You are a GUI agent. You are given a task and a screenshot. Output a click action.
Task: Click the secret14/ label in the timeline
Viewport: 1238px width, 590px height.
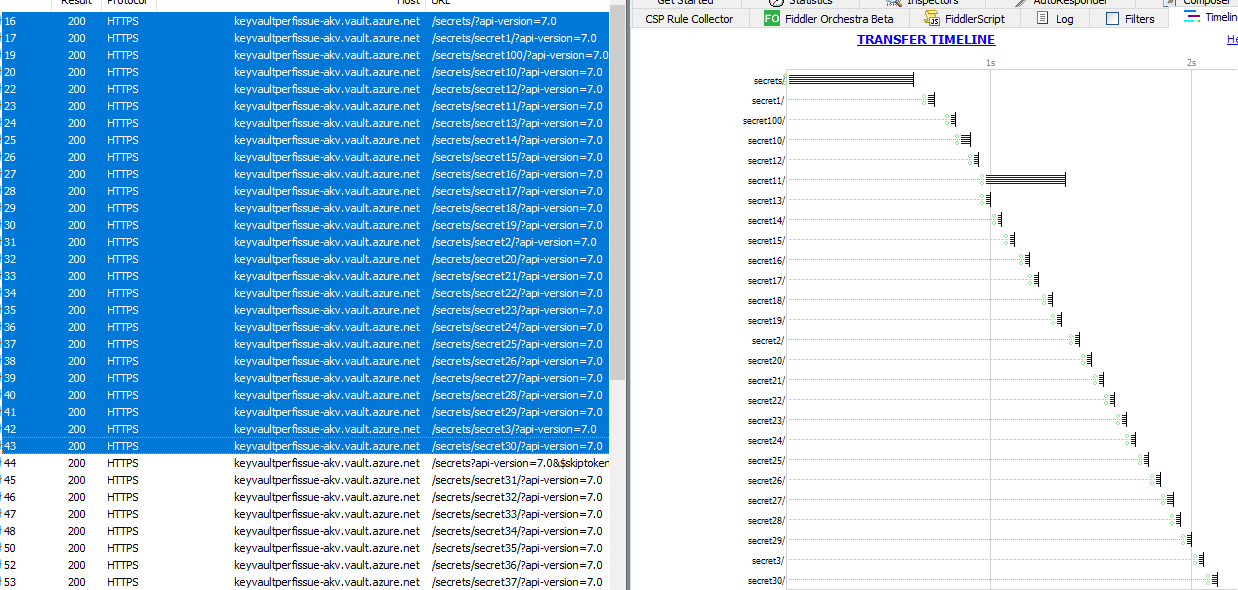tap(767, 221)
